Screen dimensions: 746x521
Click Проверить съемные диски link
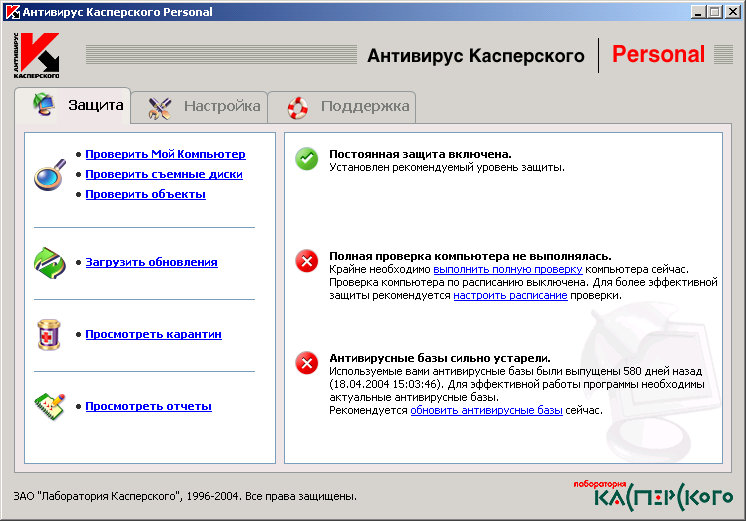(164, 174)
